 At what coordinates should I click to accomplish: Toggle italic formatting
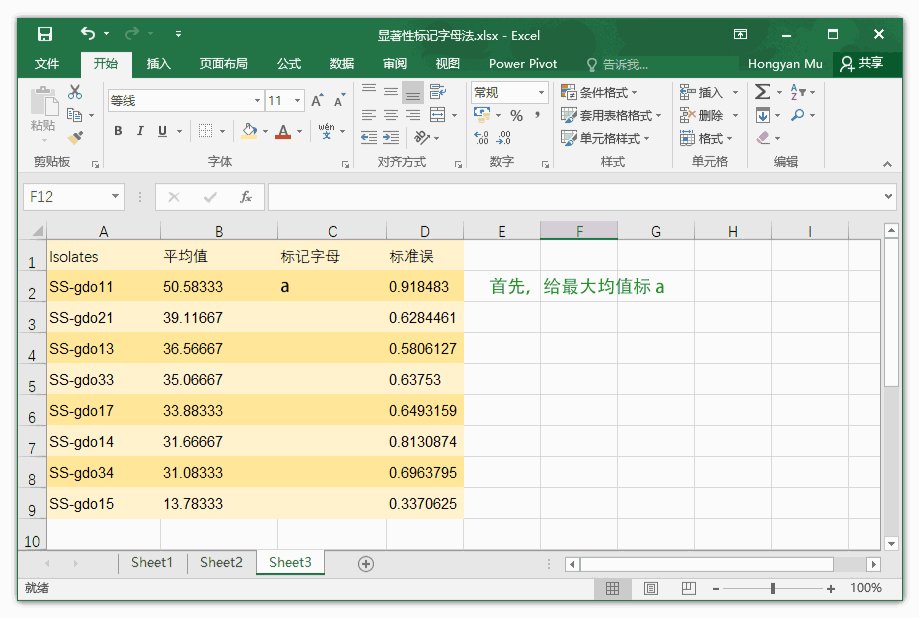pyautogui.click(x=140, y=131)
